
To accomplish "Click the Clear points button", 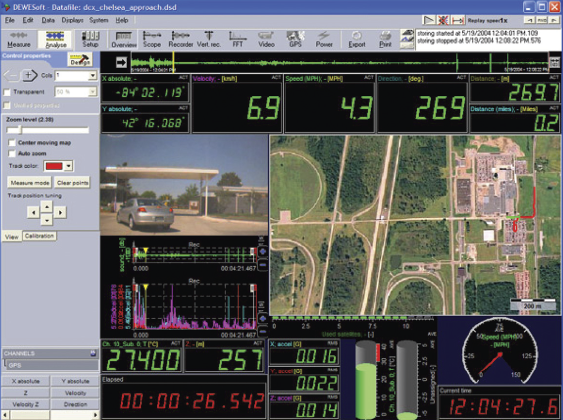I will click(73, 183).
